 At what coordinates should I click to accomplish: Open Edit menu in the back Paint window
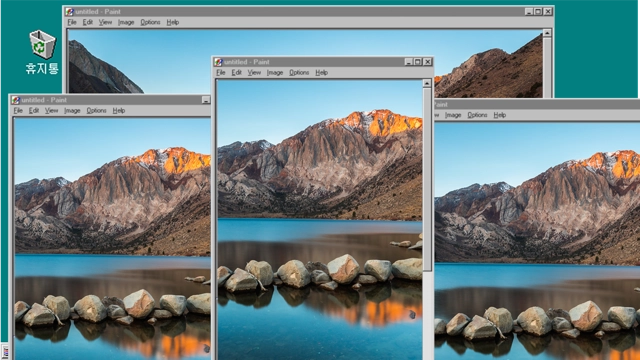coord(88,22)
